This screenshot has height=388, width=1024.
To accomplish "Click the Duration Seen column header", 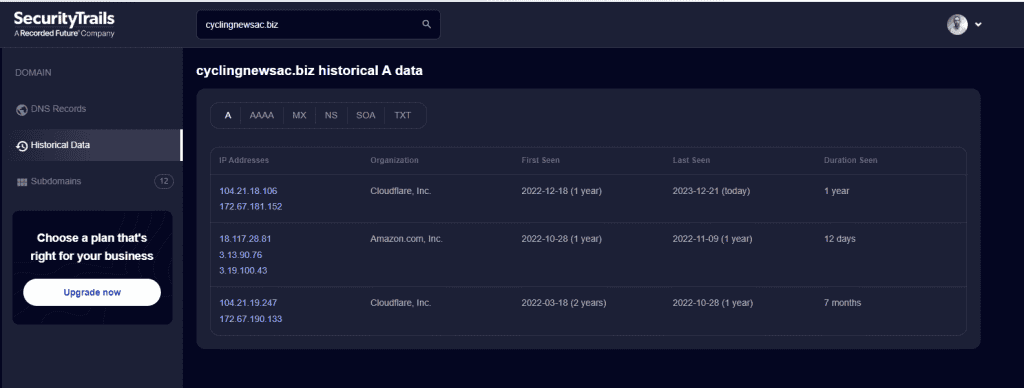I will 850,160.
